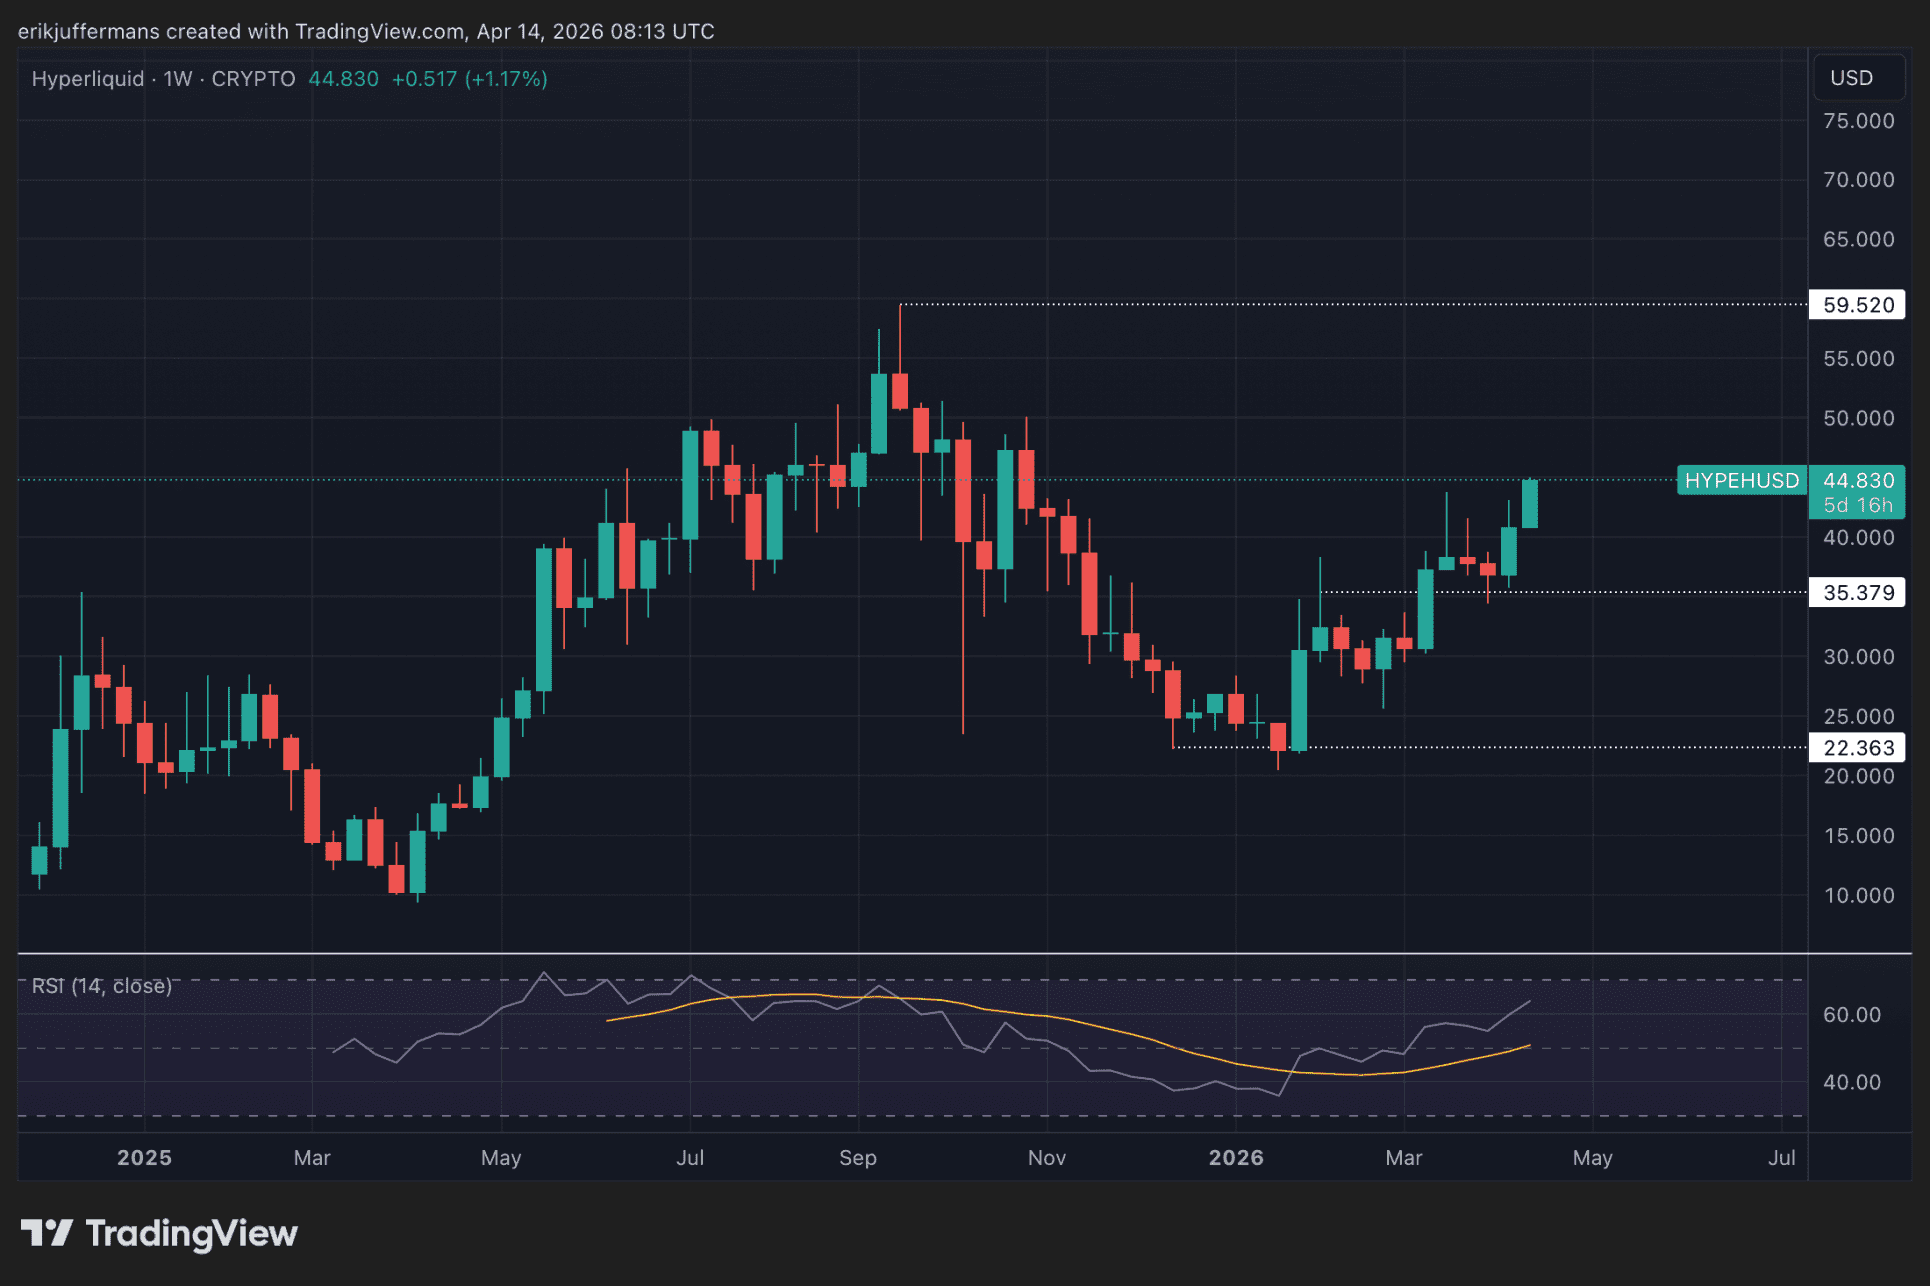Viewport: 1930px width, 1286px height.
Task: Click the 35.379 price level label
Action: click(1857, 593)
